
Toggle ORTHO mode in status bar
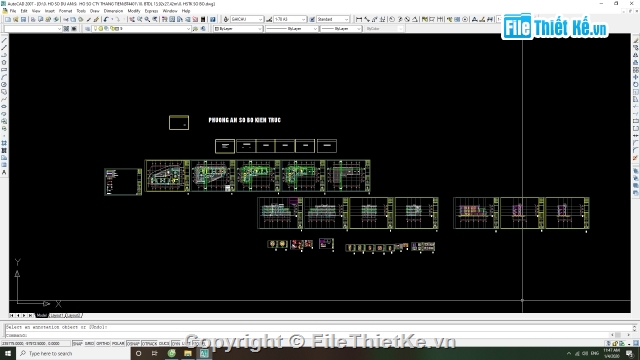102,344
